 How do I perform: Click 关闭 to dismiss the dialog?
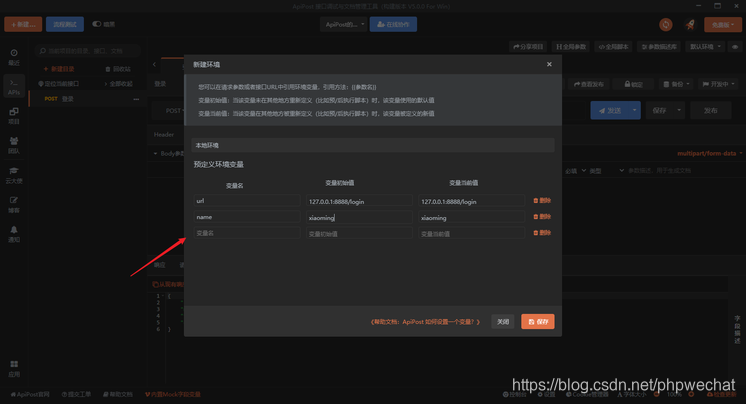click(x=503, y=322)
